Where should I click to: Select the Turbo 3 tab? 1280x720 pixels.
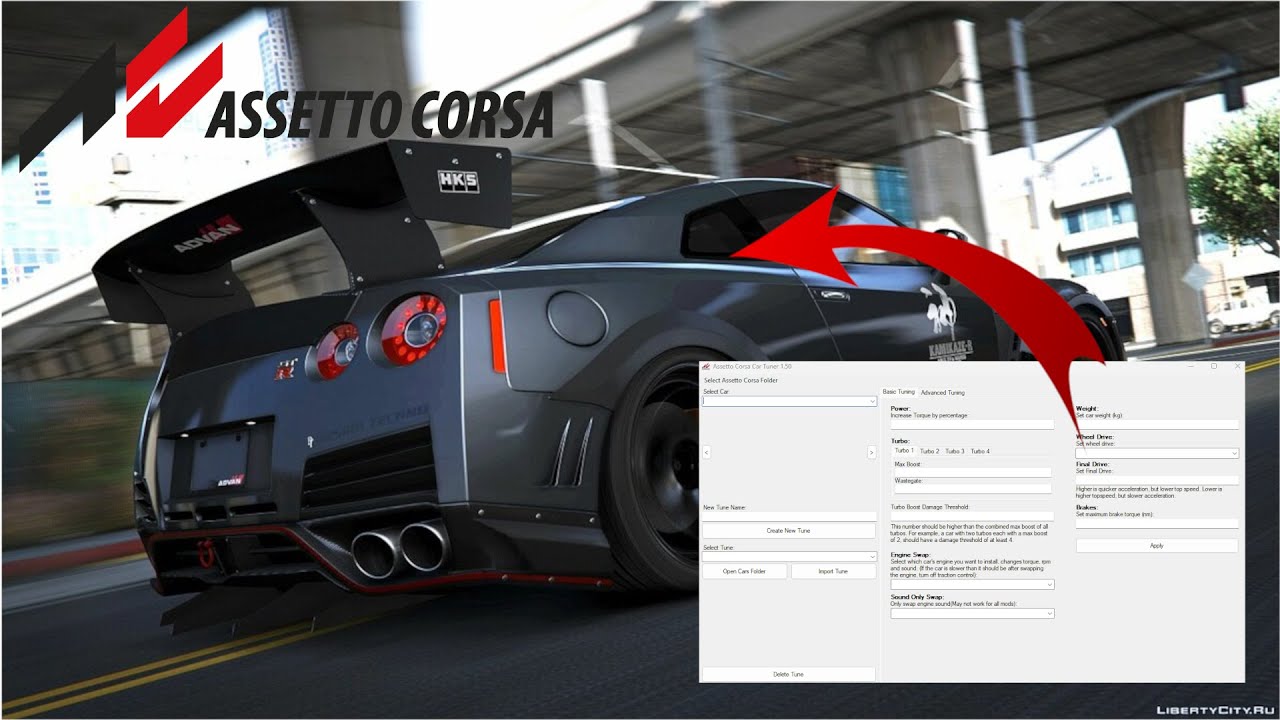pos(955,451)
